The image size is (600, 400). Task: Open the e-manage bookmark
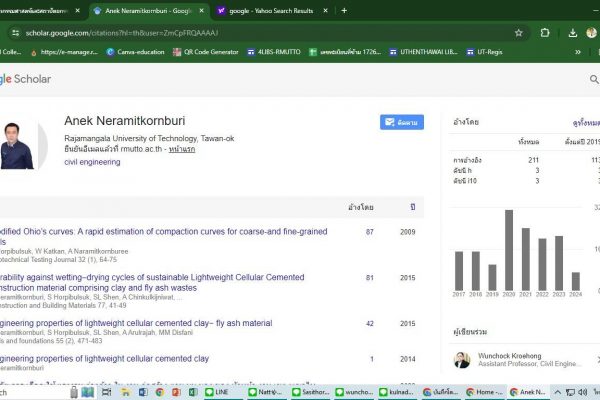point(64,52)
